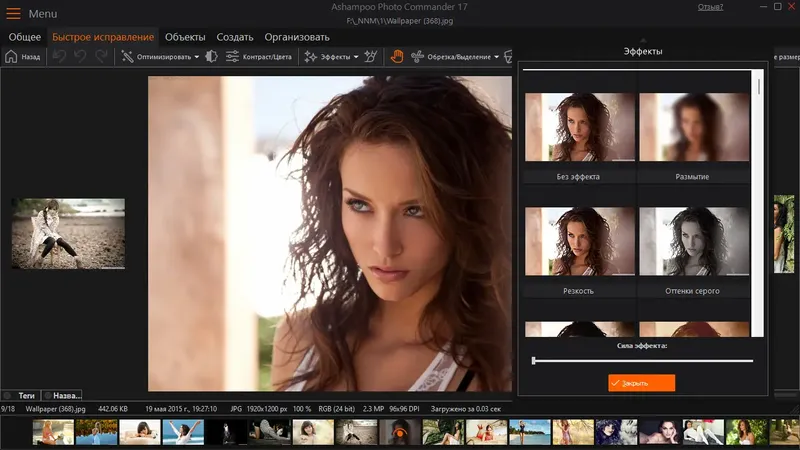This screenshot has height=450, width=800.
Task: Select filmstrip thumbnail with orange loading circle
Action: pyautogui.click(x=400, y=432)
